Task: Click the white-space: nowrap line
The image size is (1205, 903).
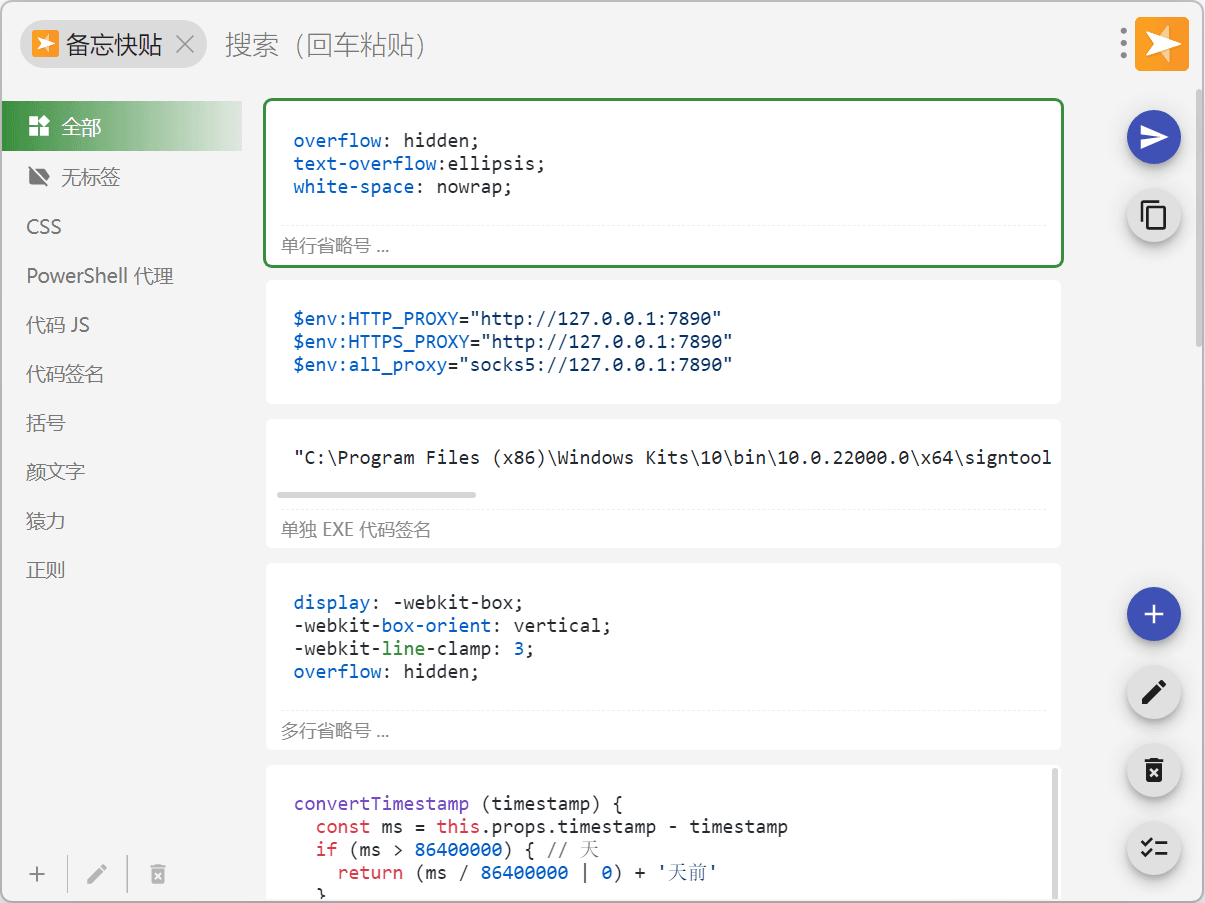Action: point(402,187)
